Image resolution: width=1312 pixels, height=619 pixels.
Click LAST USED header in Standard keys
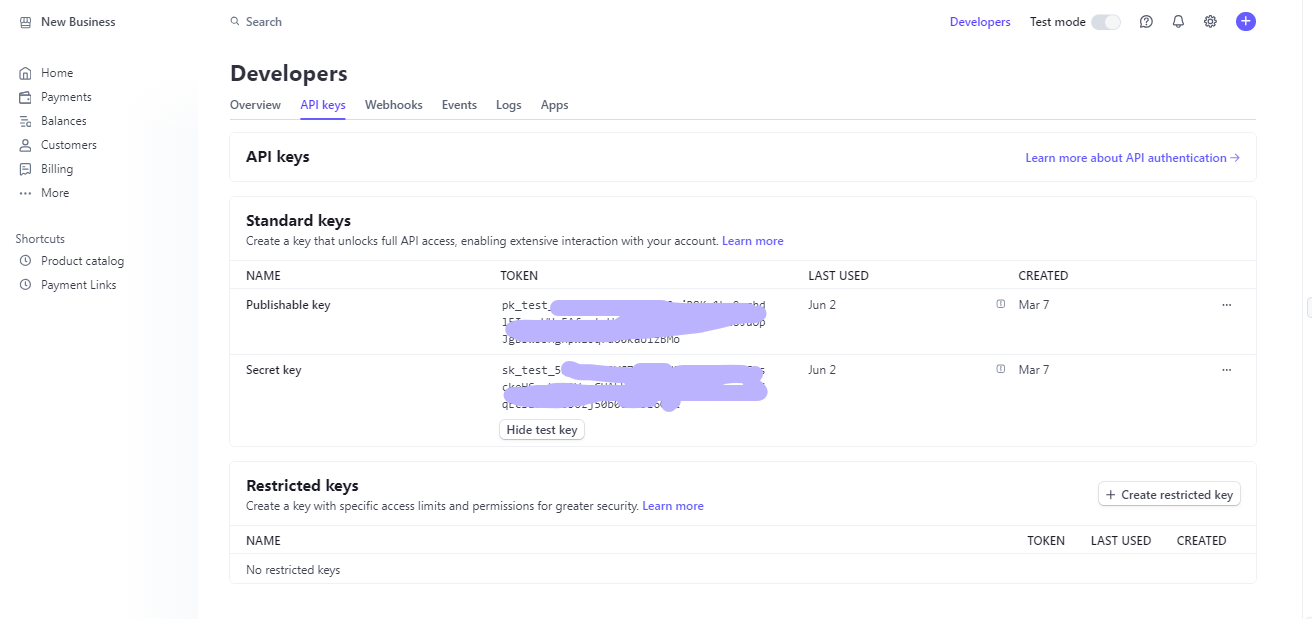coord(838,276)
